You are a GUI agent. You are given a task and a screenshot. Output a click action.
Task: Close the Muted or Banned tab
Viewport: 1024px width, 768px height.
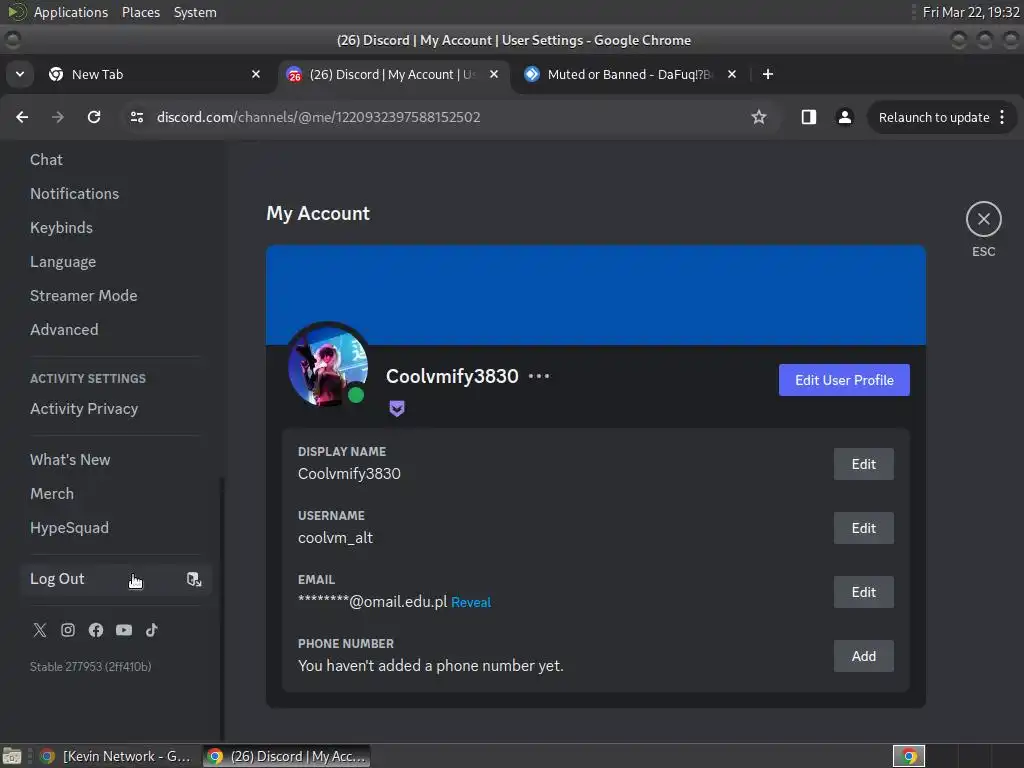pos(732,74)
